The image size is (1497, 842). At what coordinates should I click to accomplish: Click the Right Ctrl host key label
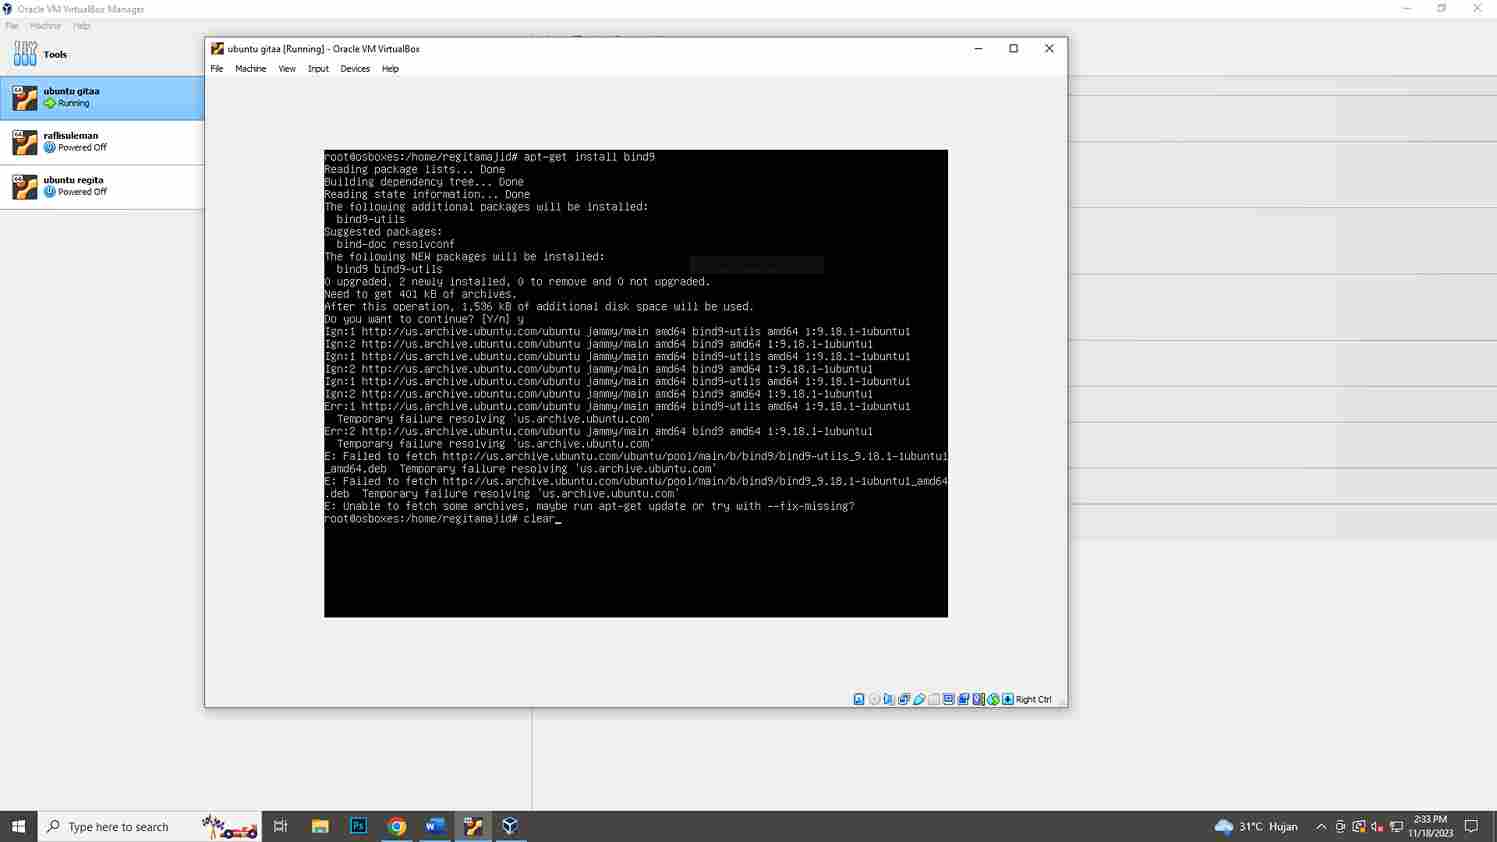click(x=1034, y=699)
